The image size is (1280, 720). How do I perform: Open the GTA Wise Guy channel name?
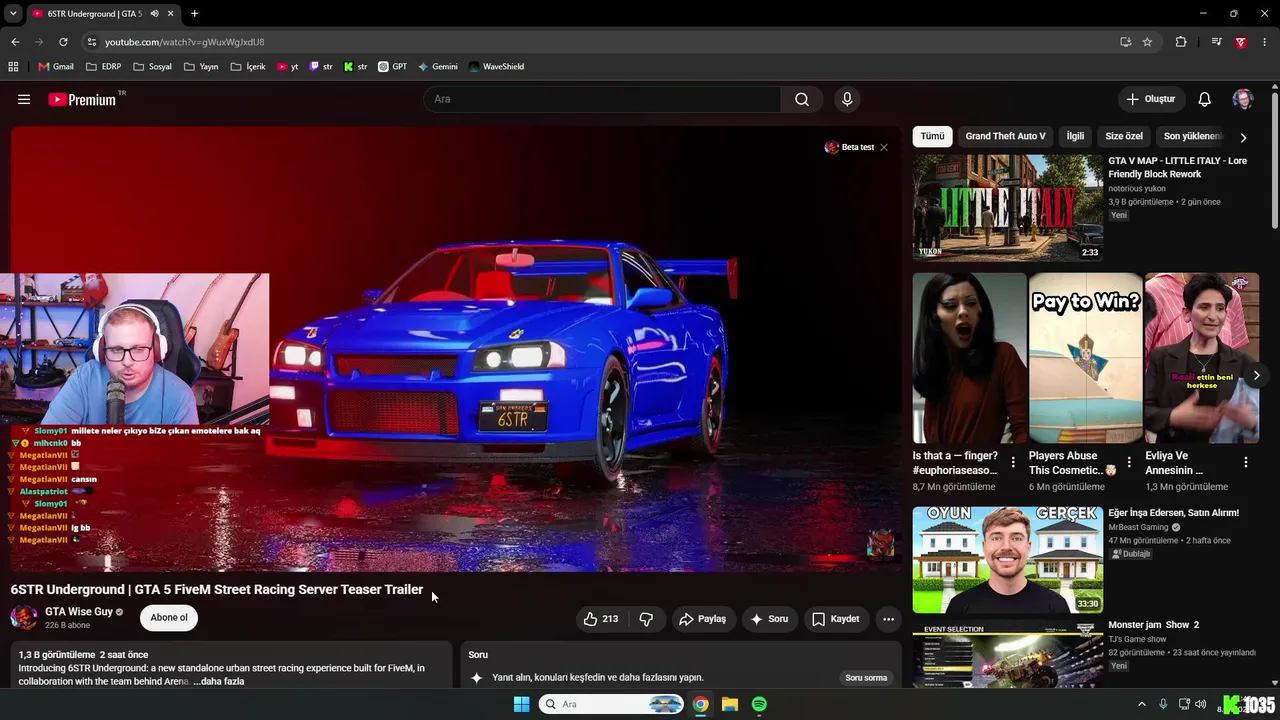(79, 612)
